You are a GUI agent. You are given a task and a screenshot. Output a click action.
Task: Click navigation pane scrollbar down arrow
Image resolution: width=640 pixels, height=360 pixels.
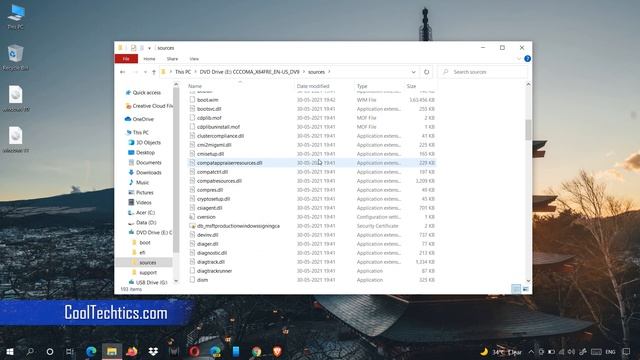coord(176,281)
